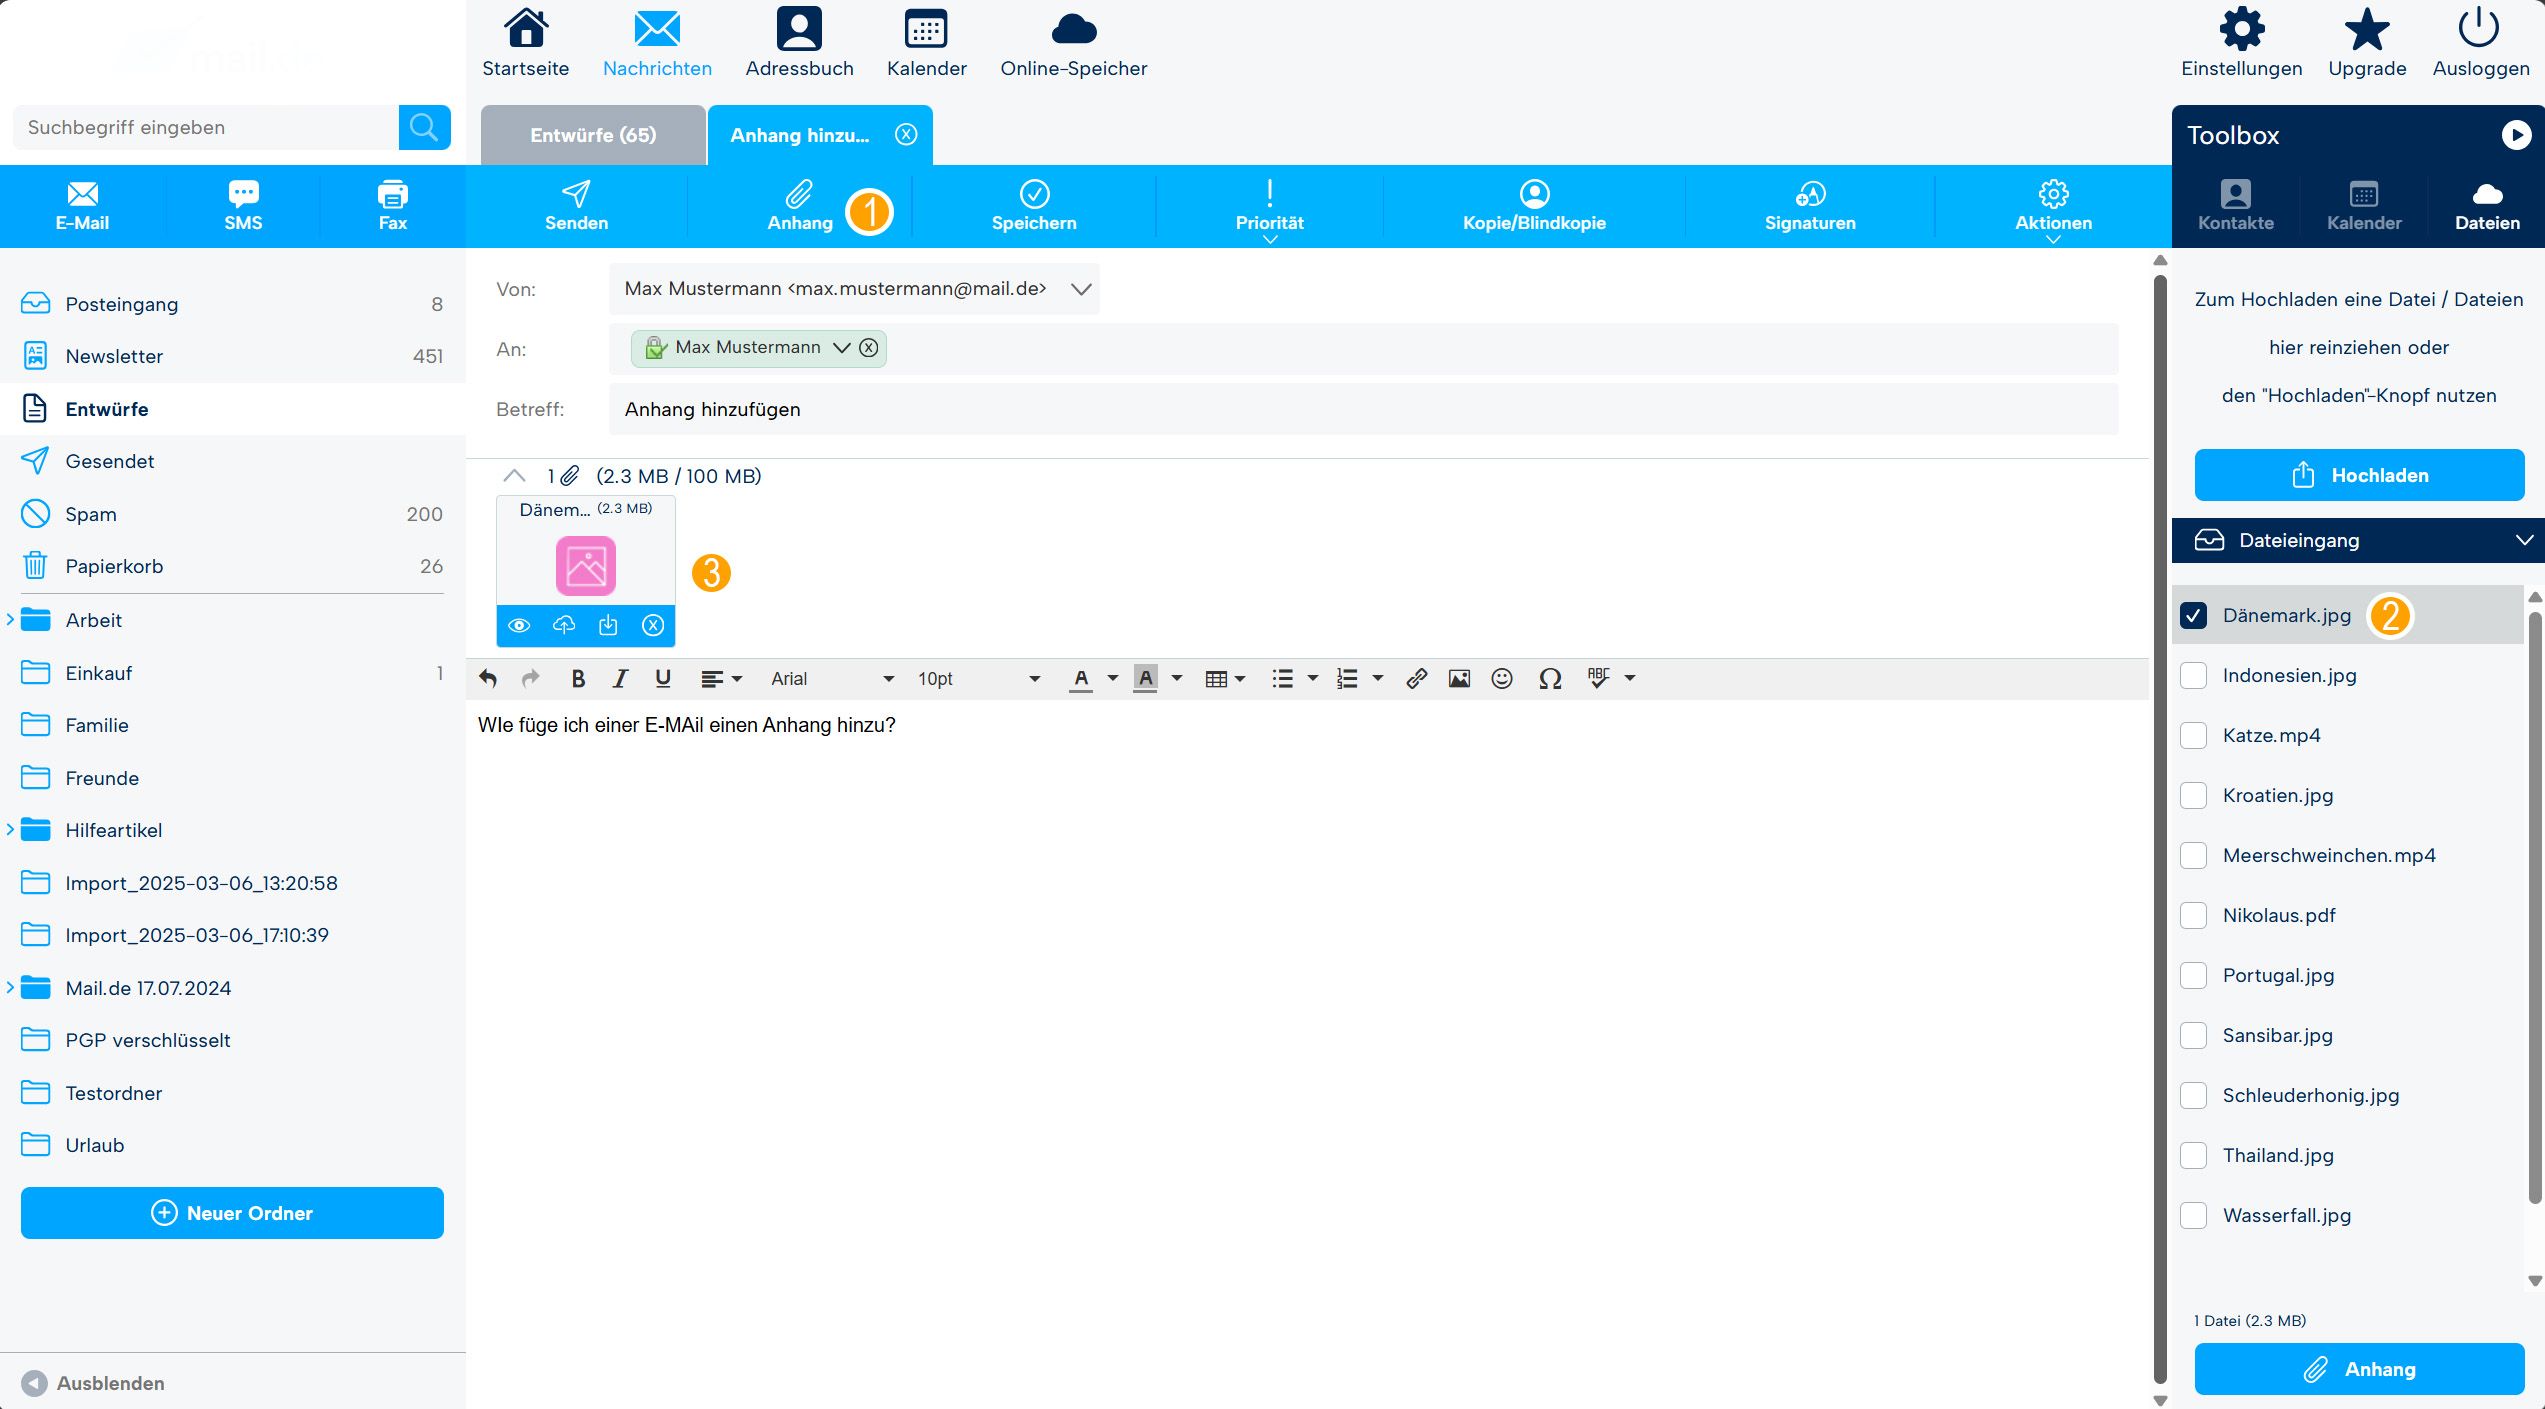Uncheck Dänemark.jpg checkbox
This screenshot has width=2545, height=1409.
pyautogui.click(x=2194, y=616)
